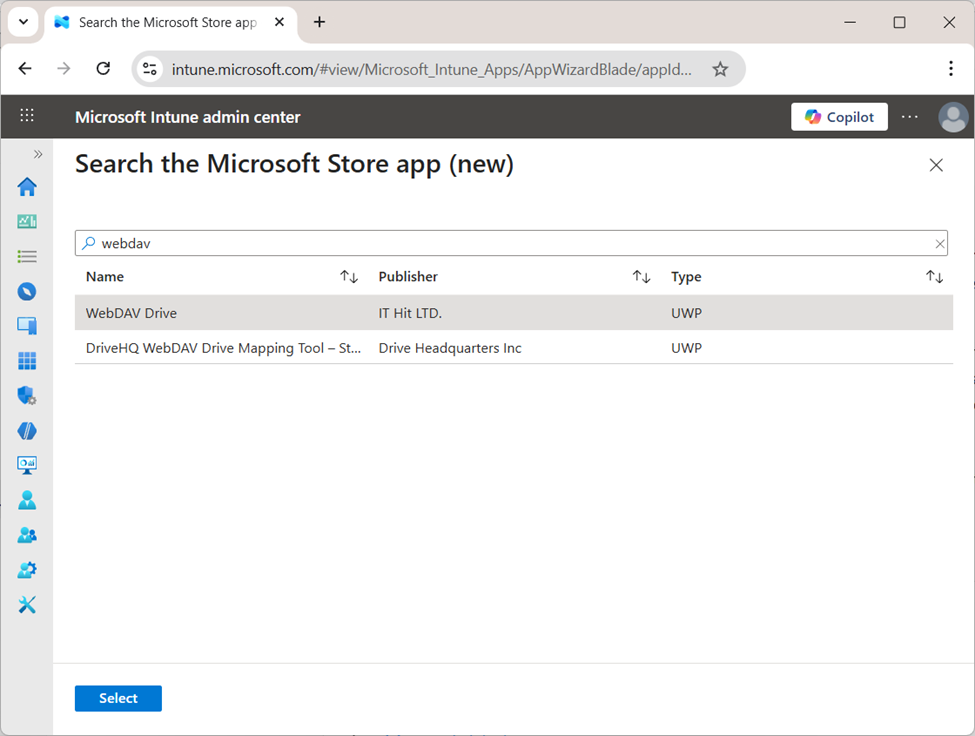Expand the collapsed navigation sidebar chevron

(38, 154)
